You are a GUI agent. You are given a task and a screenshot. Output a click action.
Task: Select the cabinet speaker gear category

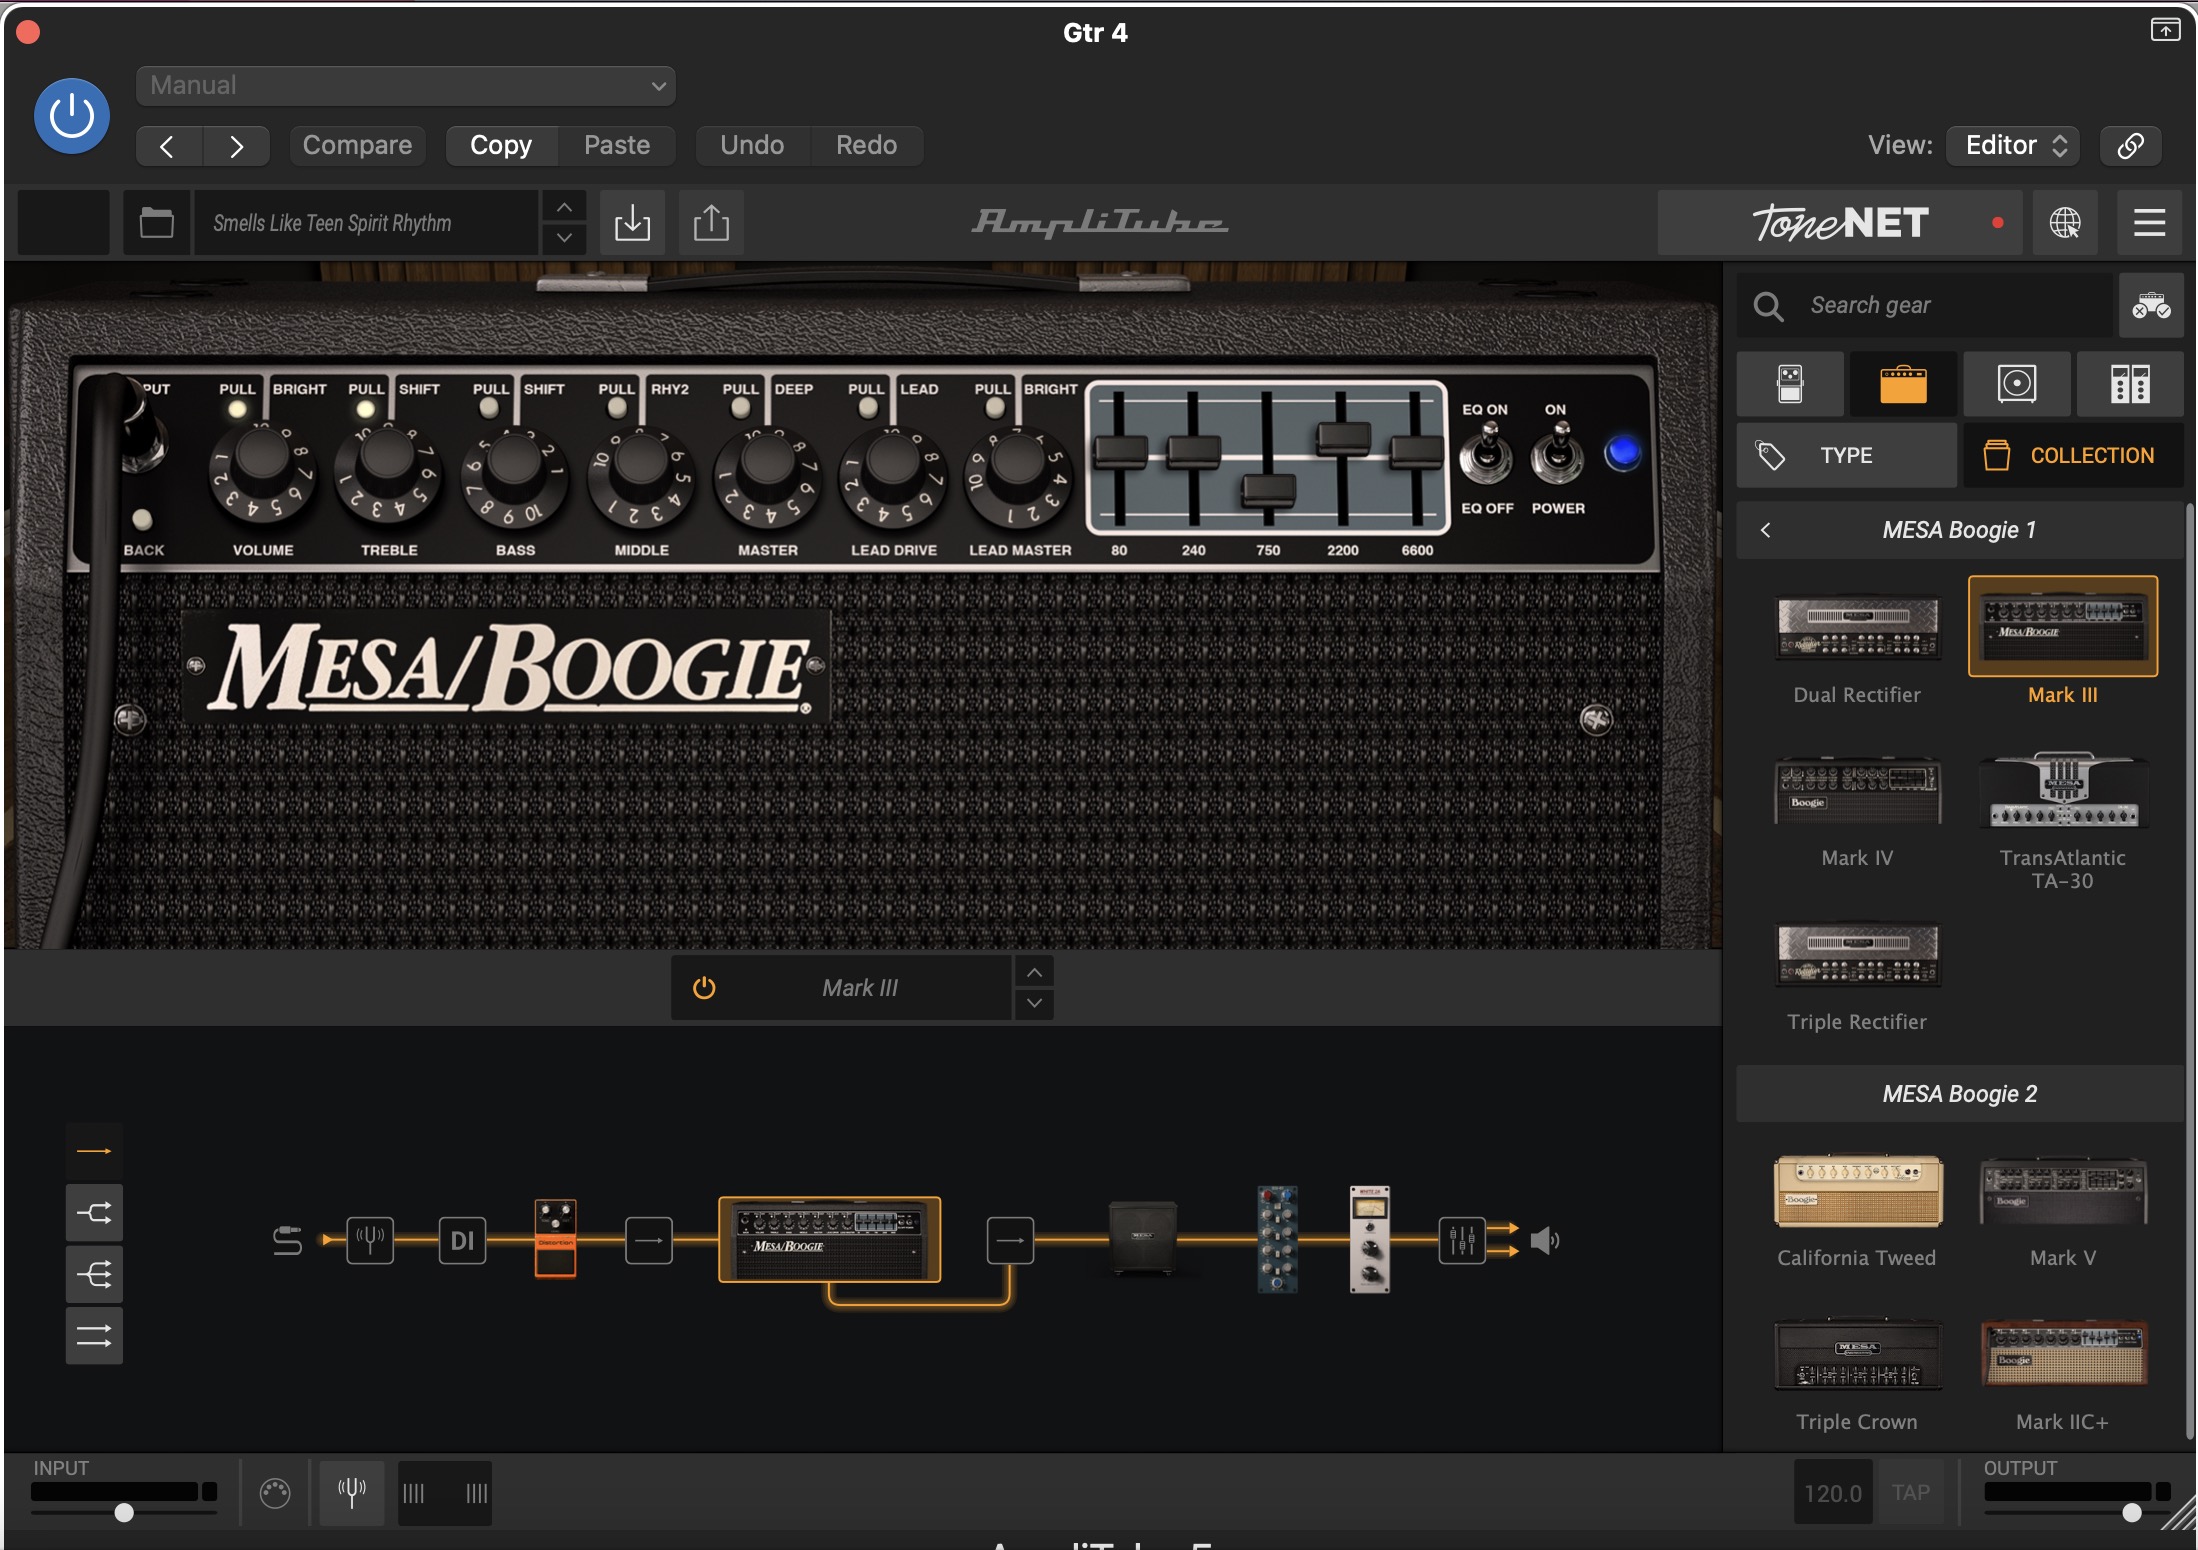pos(2017,384)
